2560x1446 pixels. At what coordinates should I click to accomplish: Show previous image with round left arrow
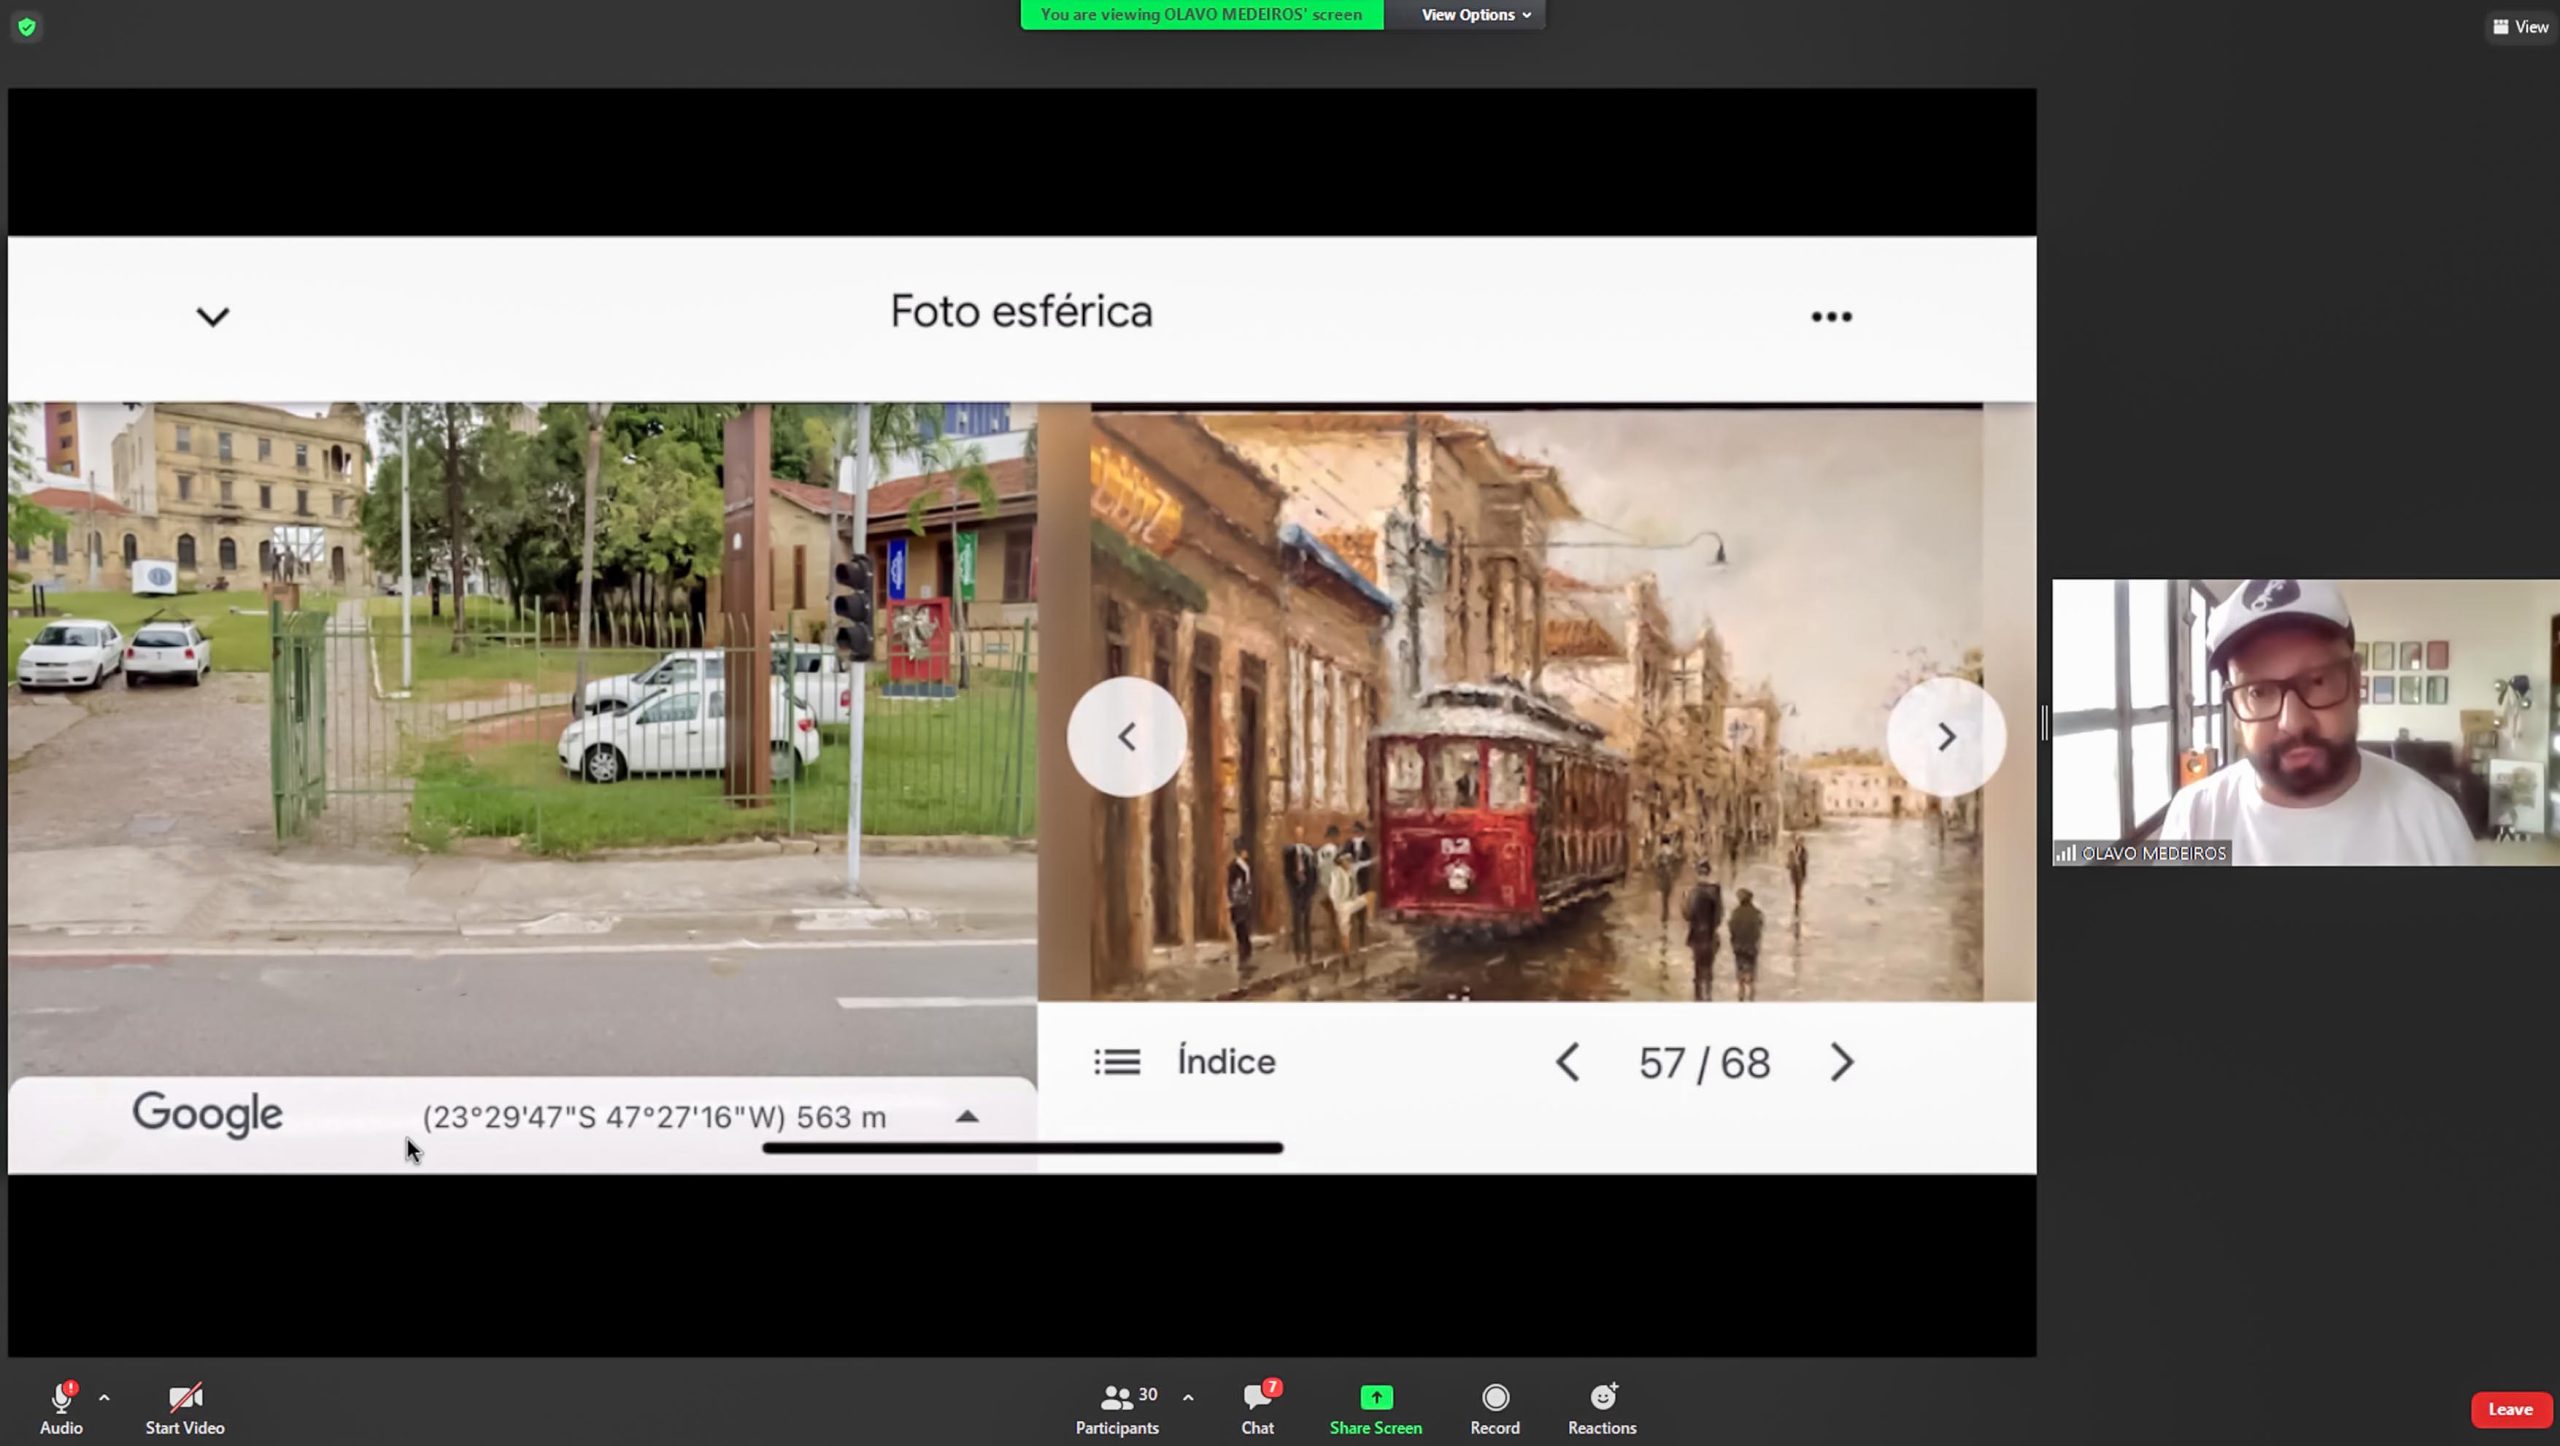click(x=1126, y=737)
